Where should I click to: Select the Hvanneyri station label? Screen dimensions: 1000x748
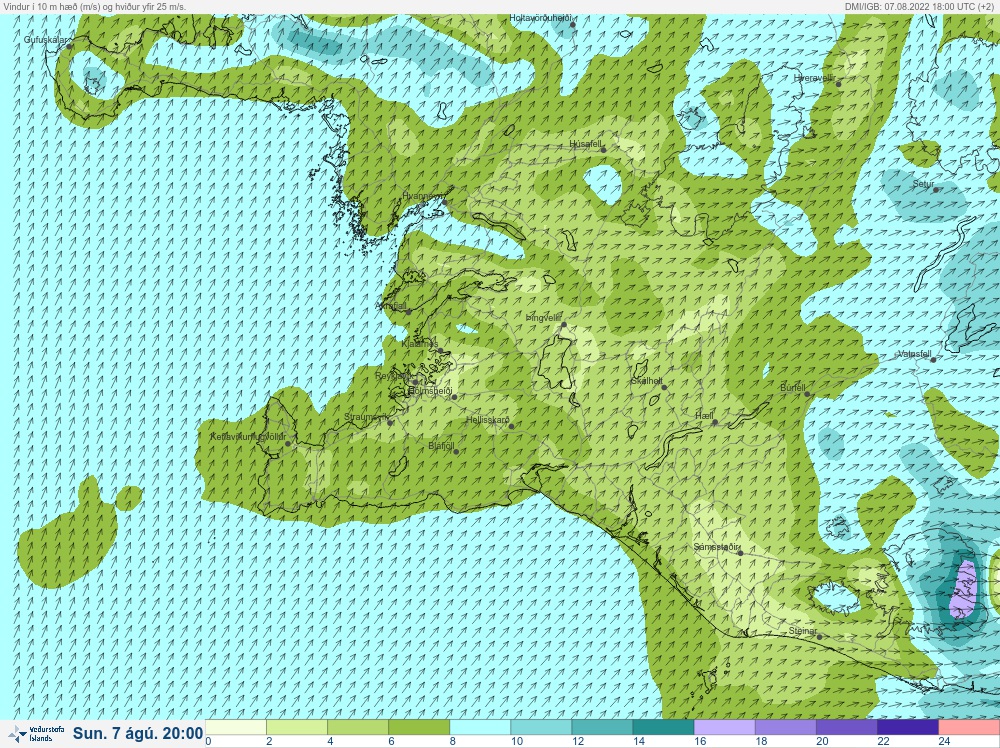423,196
